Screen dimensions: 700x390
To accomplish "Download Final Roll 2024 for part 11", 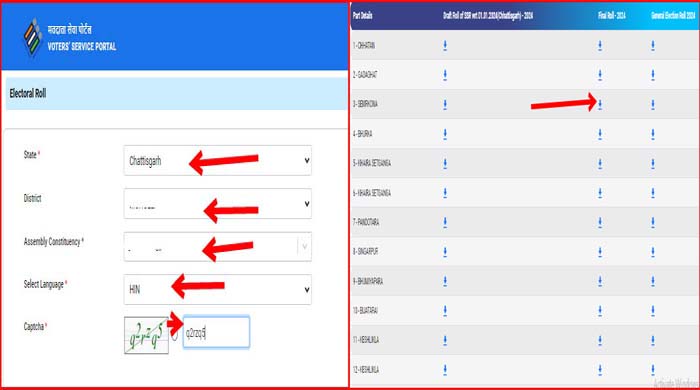I will pos(600,340).
